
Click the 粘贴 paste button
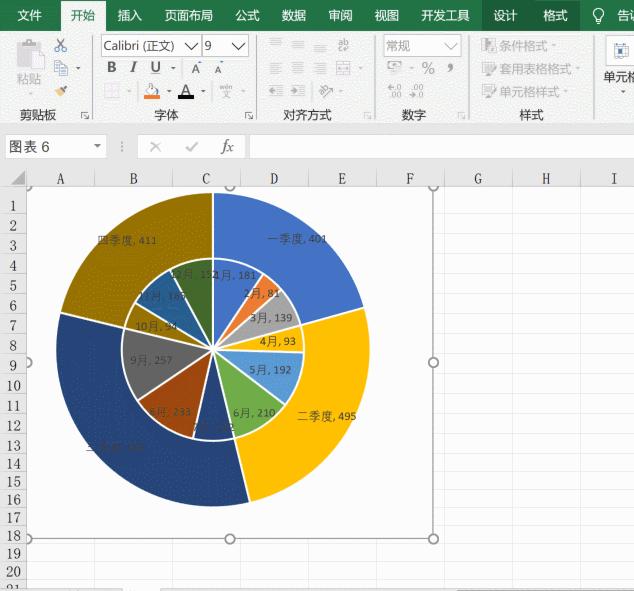point(29,65)
